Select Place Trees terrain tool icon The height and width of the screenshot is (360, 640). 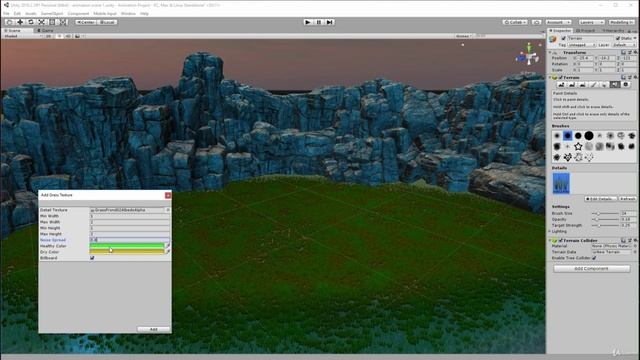(604, 84)
